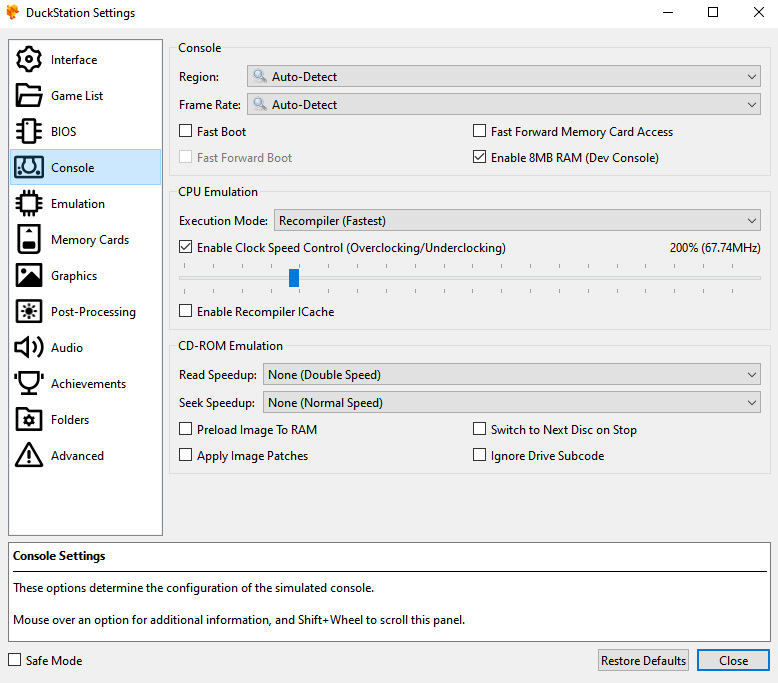
Task: Check Preload Image To RAM
Action: 186,429
